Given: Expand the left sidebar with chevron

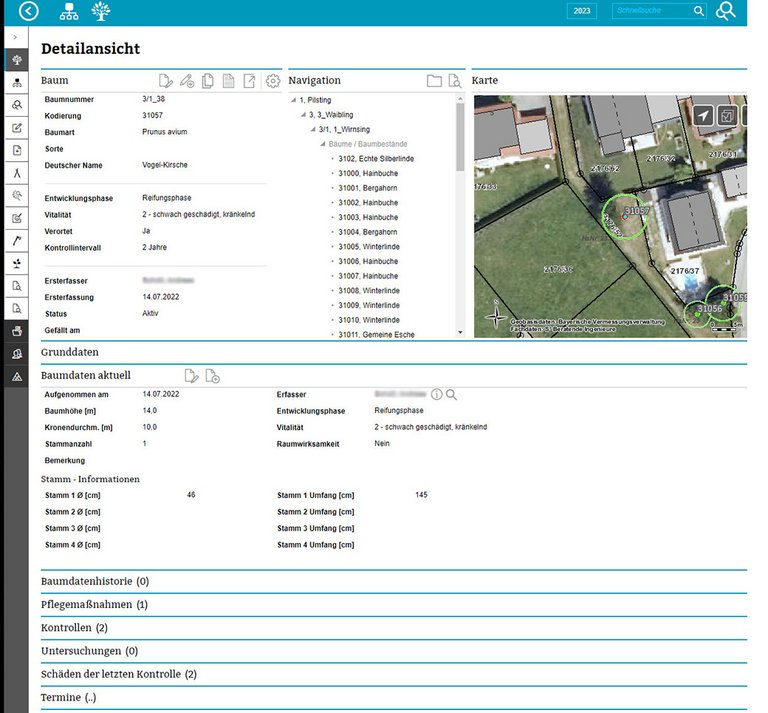Looking at the screenshot, I should coord(16,37).
